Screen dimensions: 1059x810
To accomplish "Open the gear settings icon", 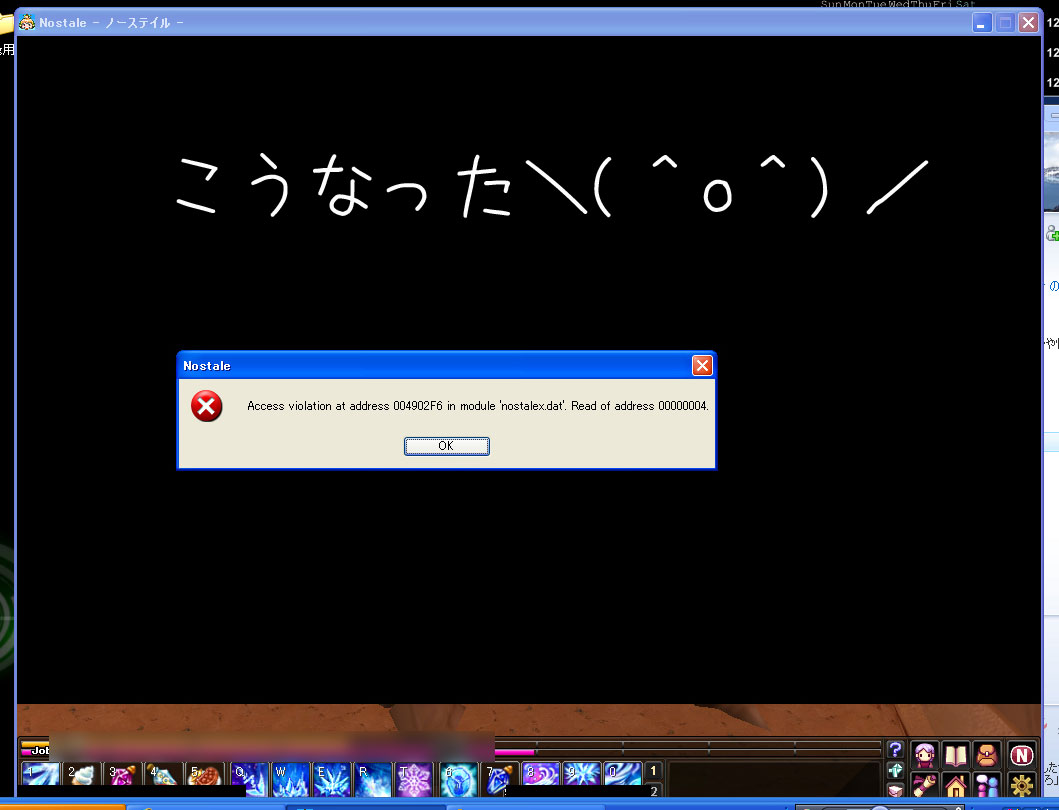I will point(1021,786).
